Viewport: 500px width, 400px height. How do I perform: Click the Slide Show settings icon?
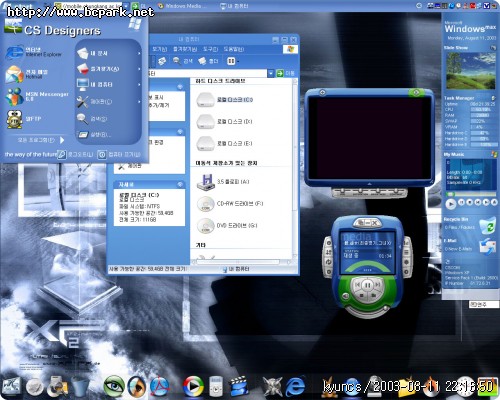pos(493,48)
